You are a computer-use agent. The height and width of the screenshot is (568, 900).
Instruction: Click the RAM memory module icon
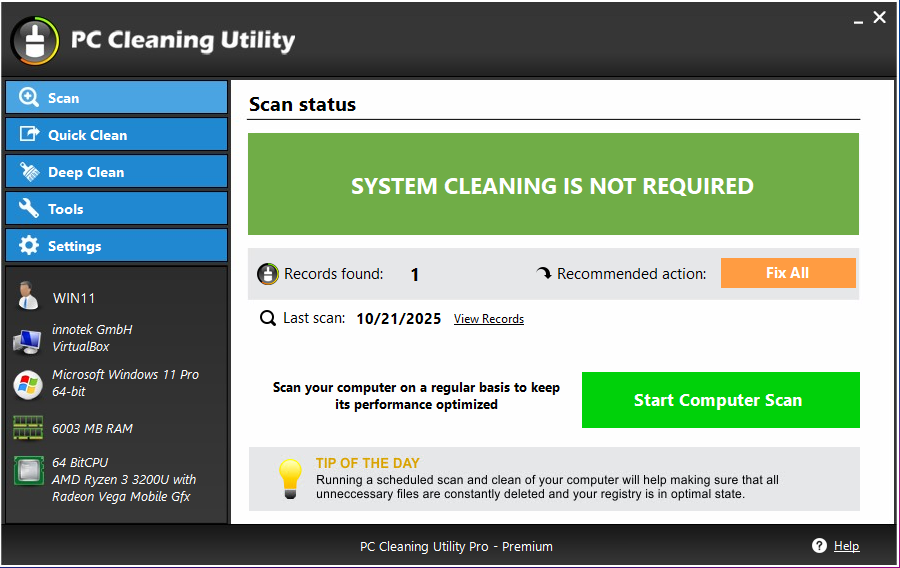point(28,428)
